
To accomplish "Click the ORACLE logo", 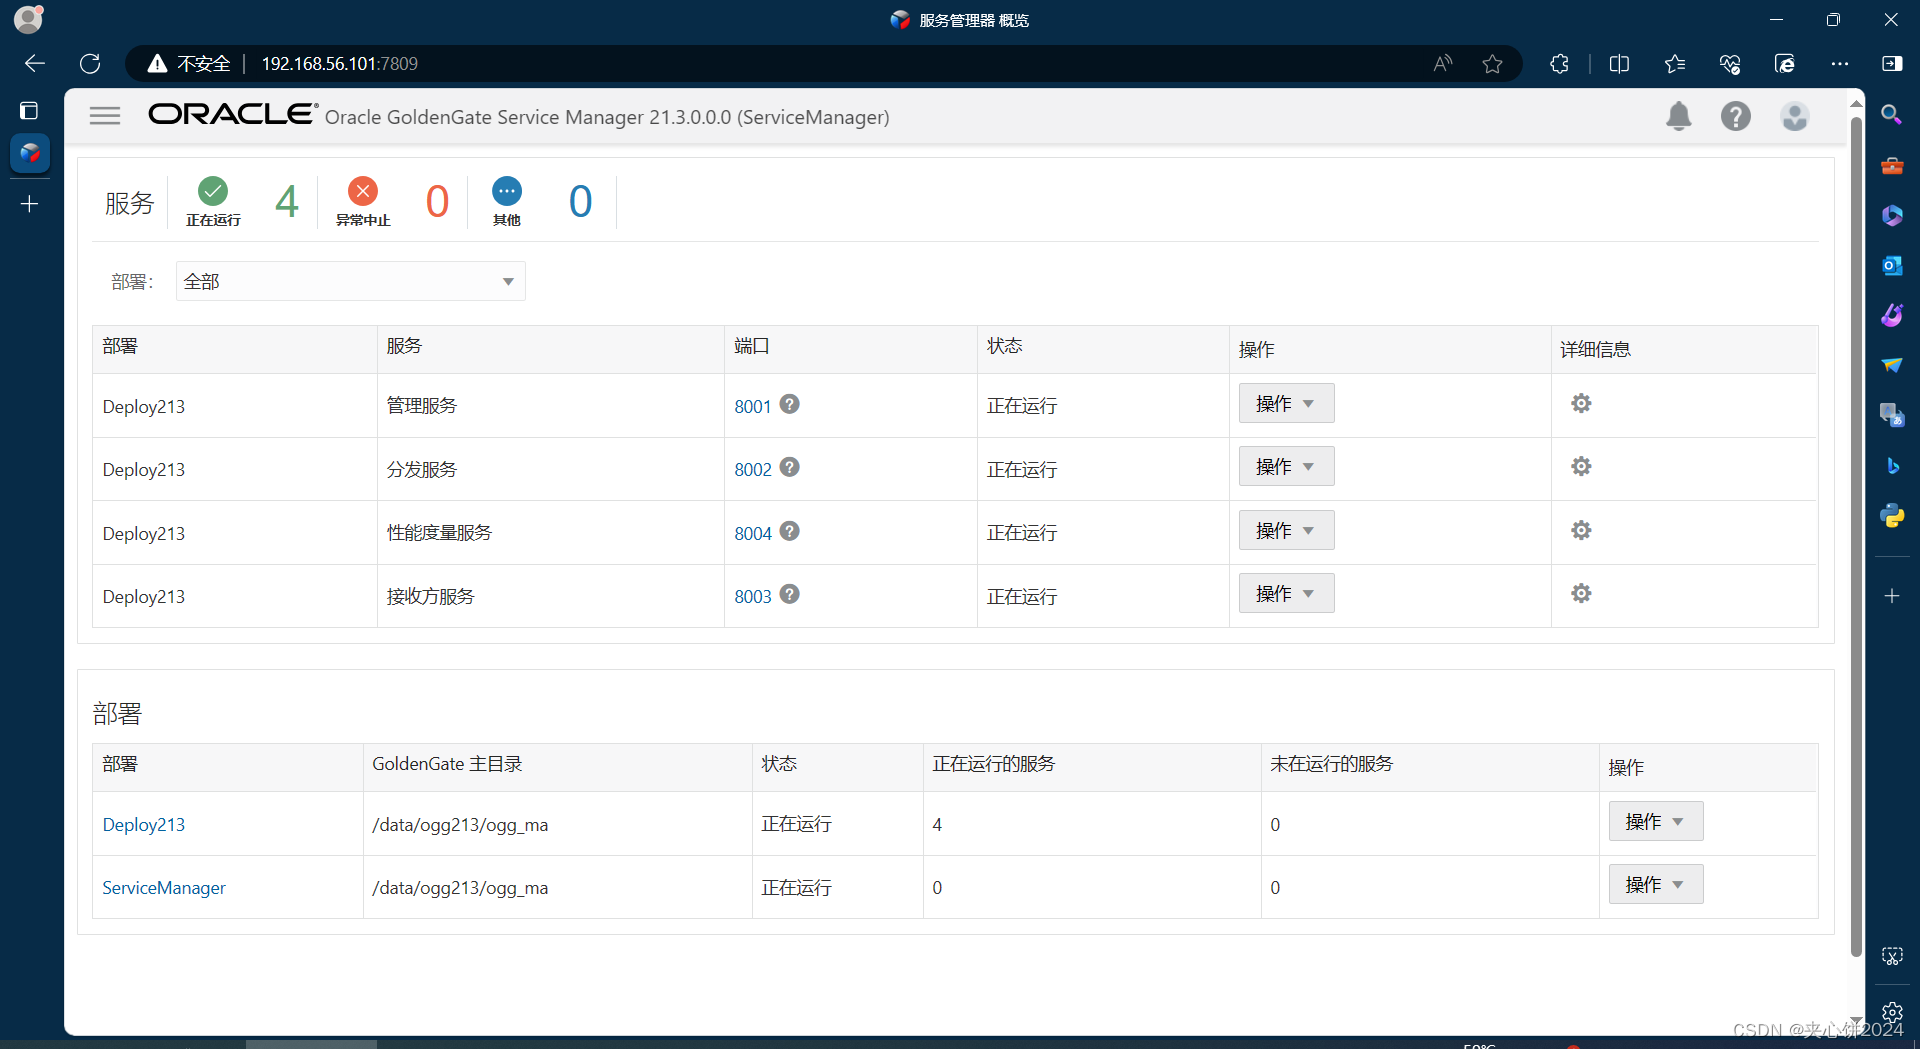I will tap(233, 114).
